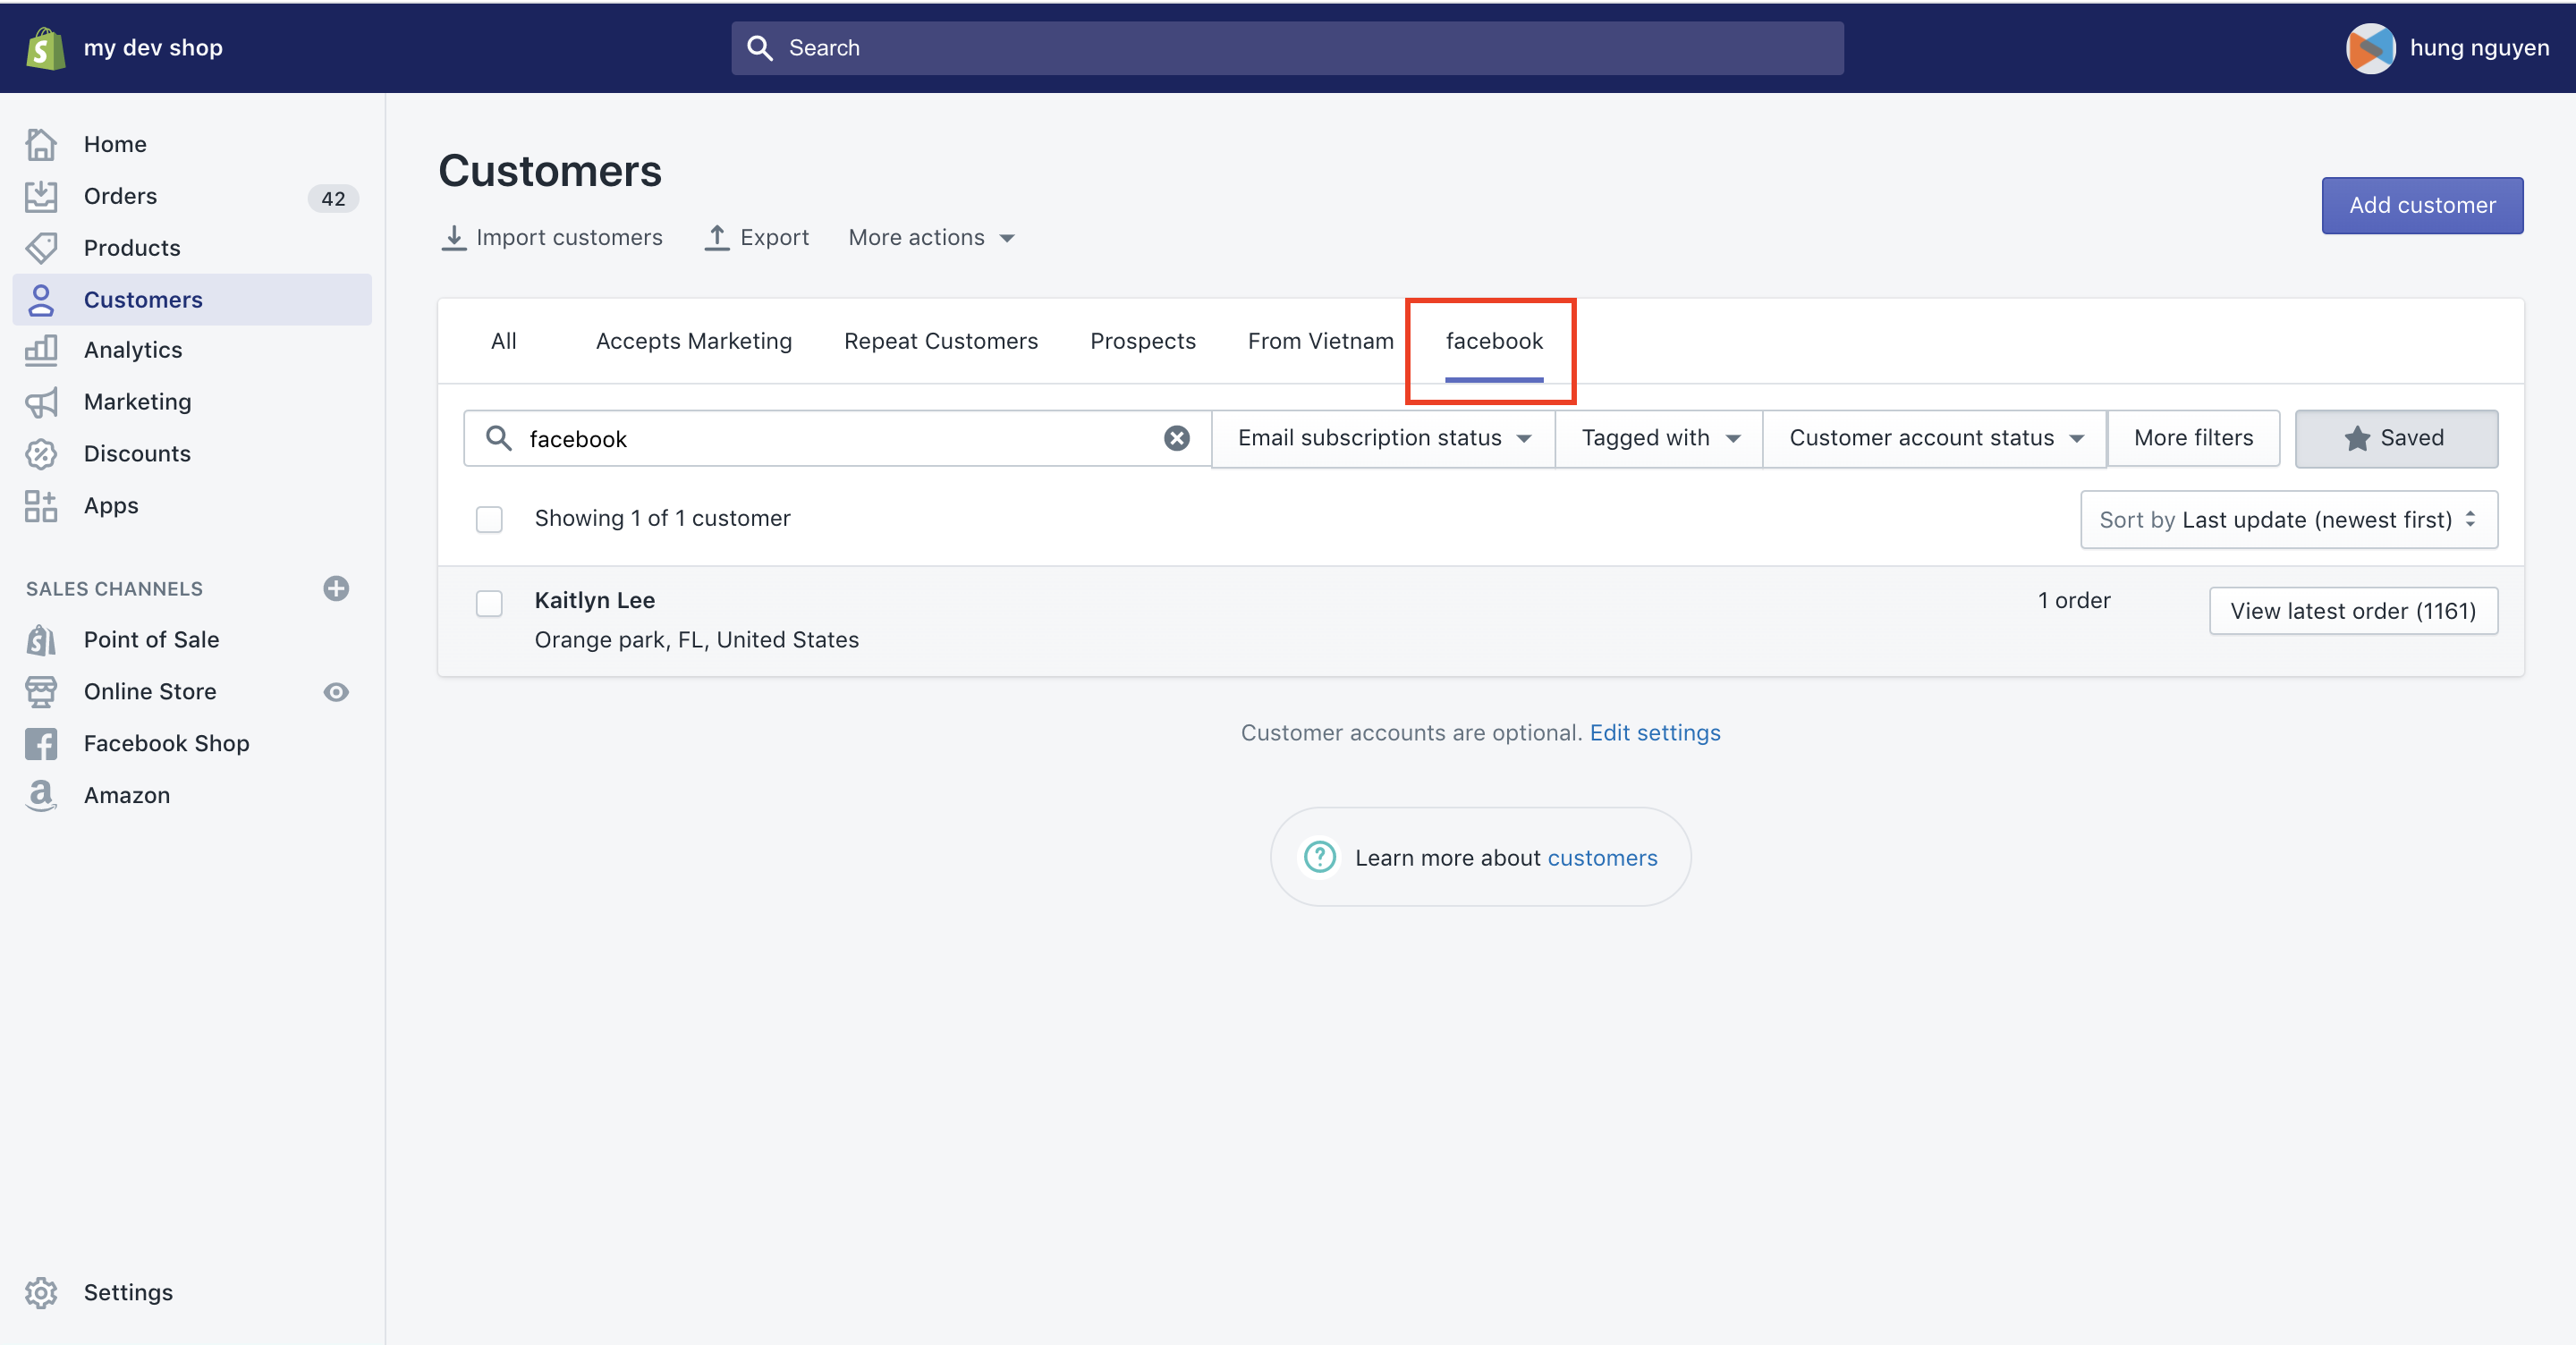Expand the Tagged with dropdown
This screenshot has width=2576, height=1345.
[1656, 437]
